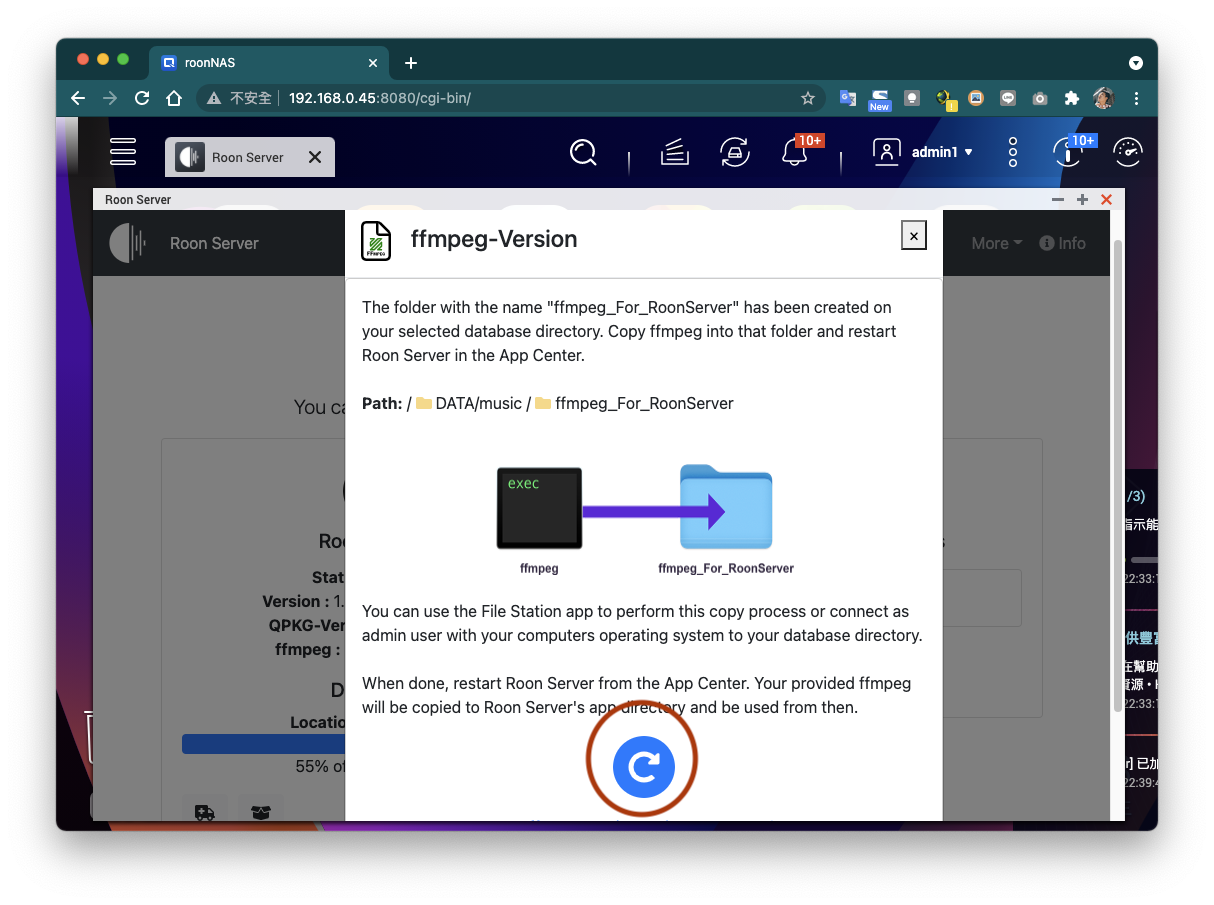Bookmark this page with the star icon
The width and height of the screenshot is (1214, 905).
(808, 98)
